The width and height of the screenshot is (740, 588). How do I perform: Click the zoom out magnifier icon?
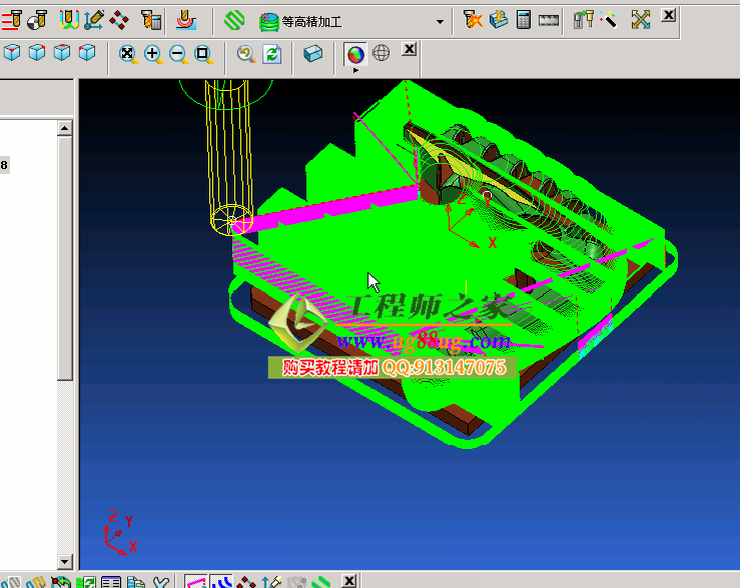178,54
